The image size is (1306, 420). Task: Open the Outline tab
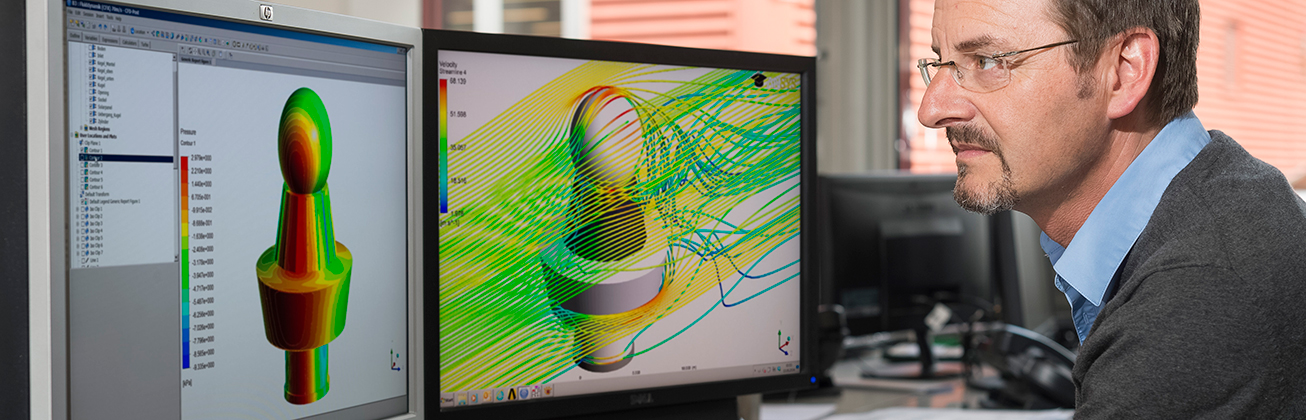75,36
